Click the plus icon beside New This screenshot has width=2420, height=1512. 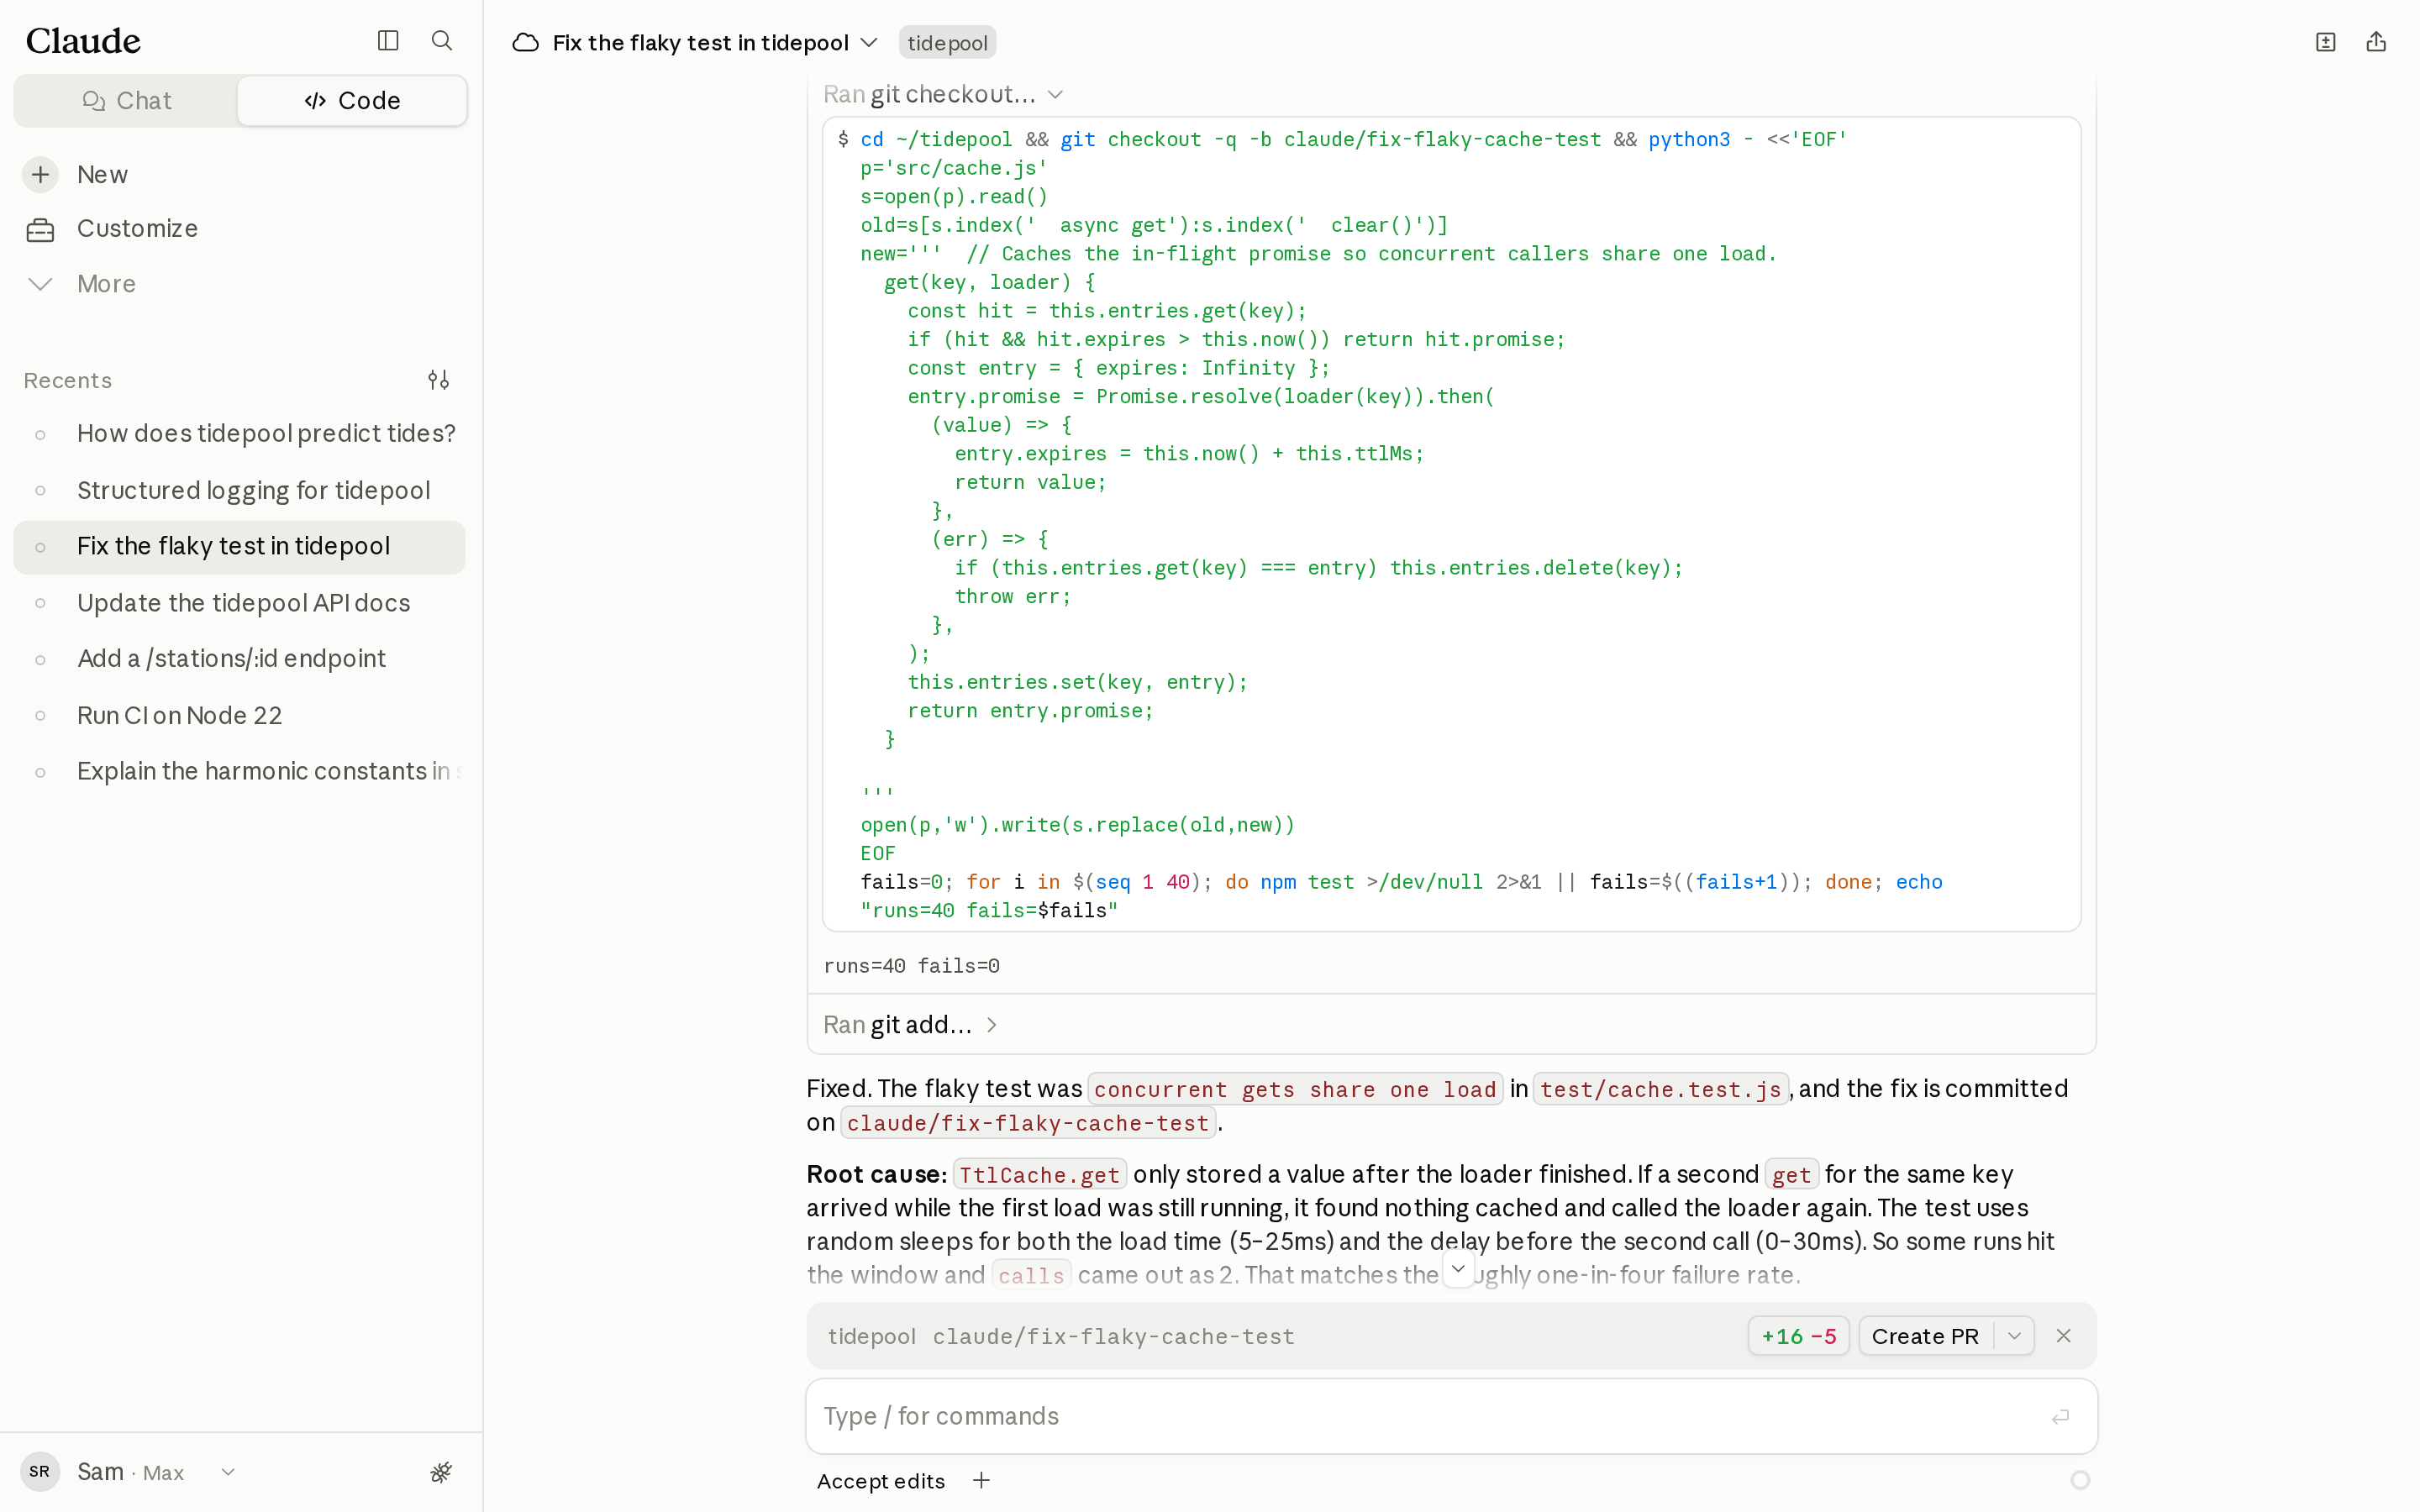click(x=40, y=175)
